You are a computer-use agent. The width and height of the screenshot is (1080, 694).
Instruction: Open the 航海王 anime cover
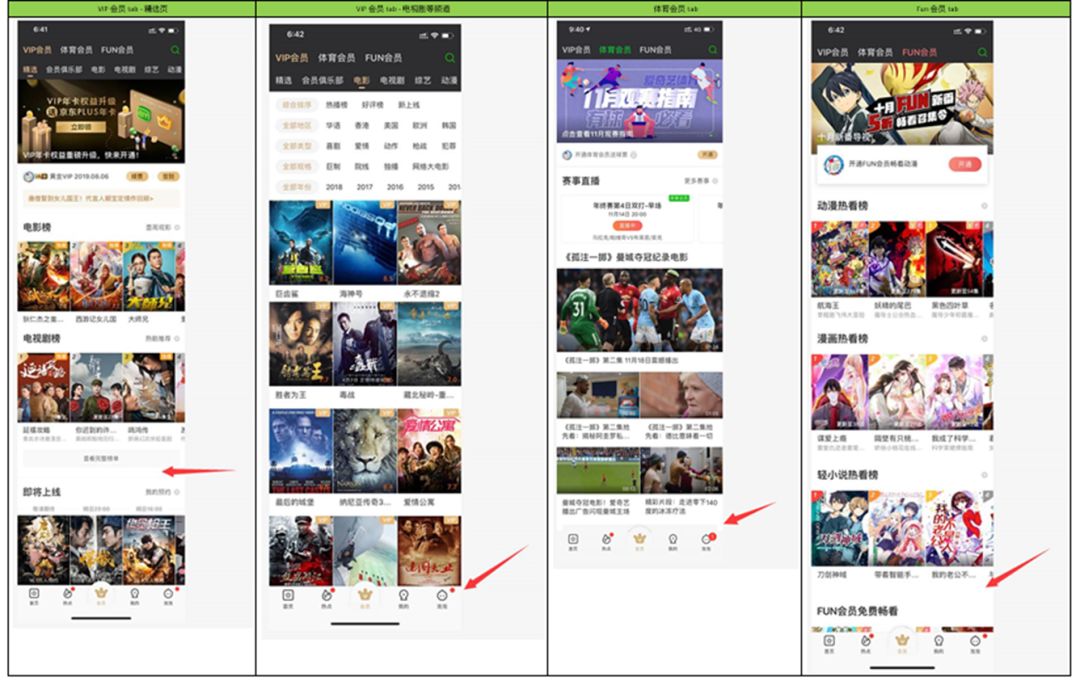(840, 259)
